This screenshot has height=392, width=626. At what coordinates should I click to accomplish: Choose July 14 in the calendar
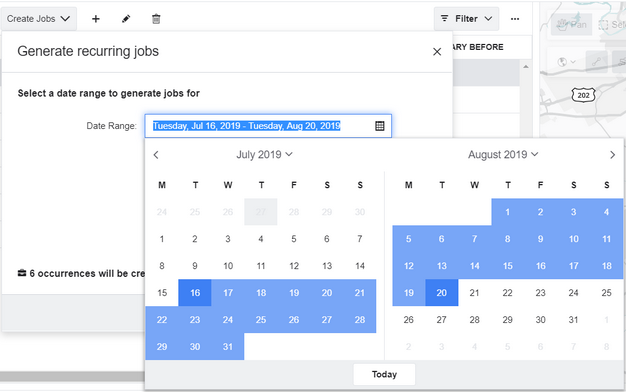pyautogui.click(x=360, y=266)
